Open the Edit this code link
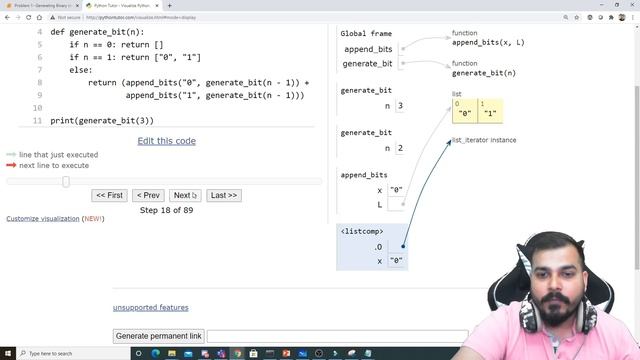 167,141
